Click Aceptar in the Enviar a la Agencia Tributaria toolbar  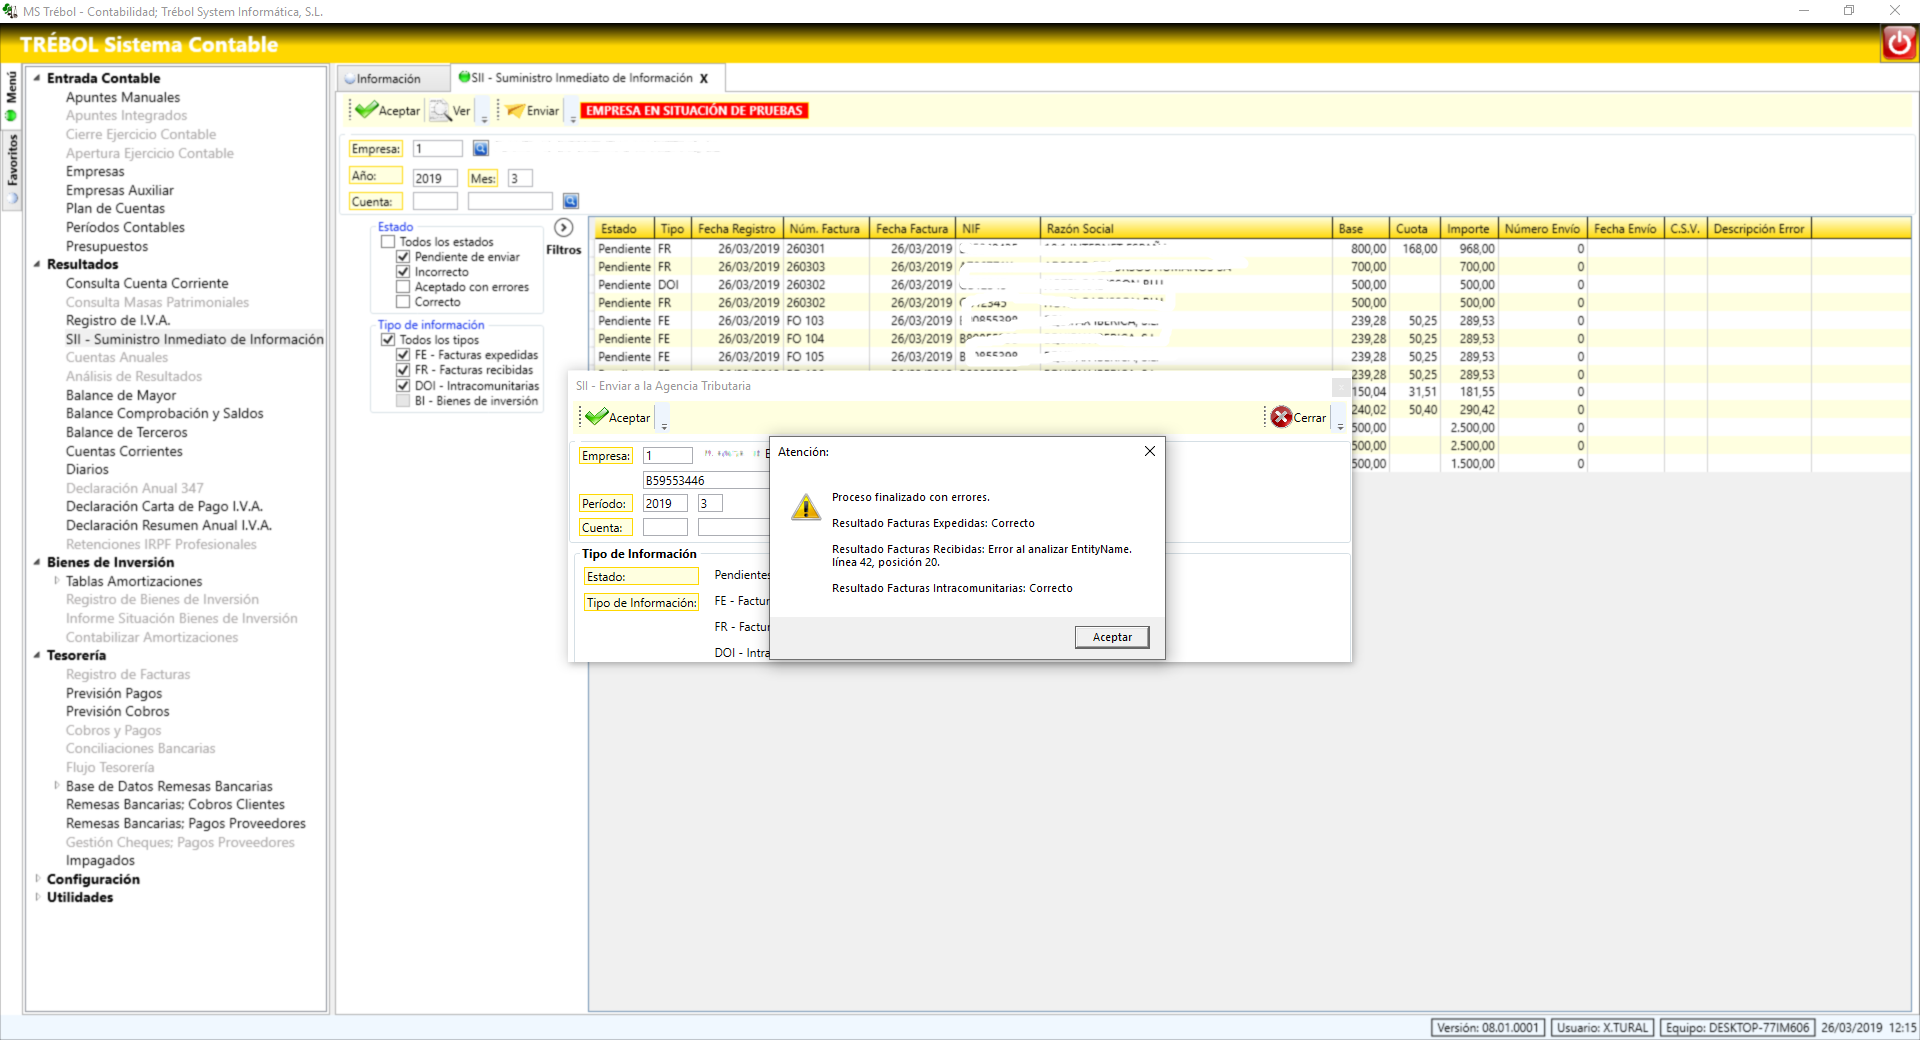[x=618, y=417]
